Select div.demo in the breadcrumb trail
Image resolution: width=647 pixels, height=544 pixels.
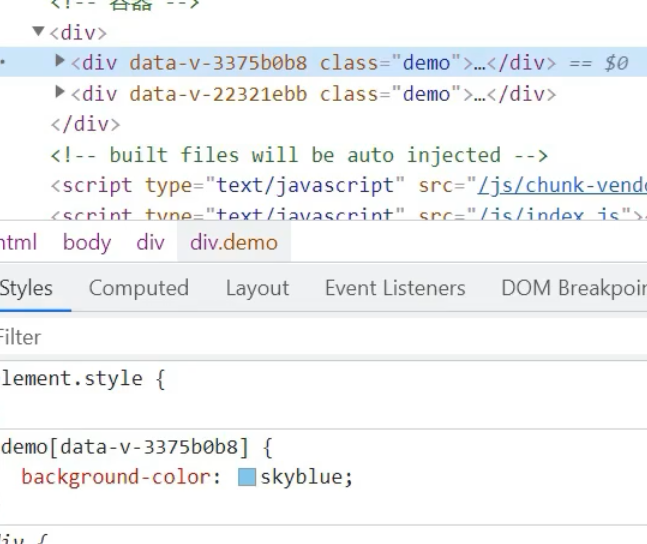[234, 242]
